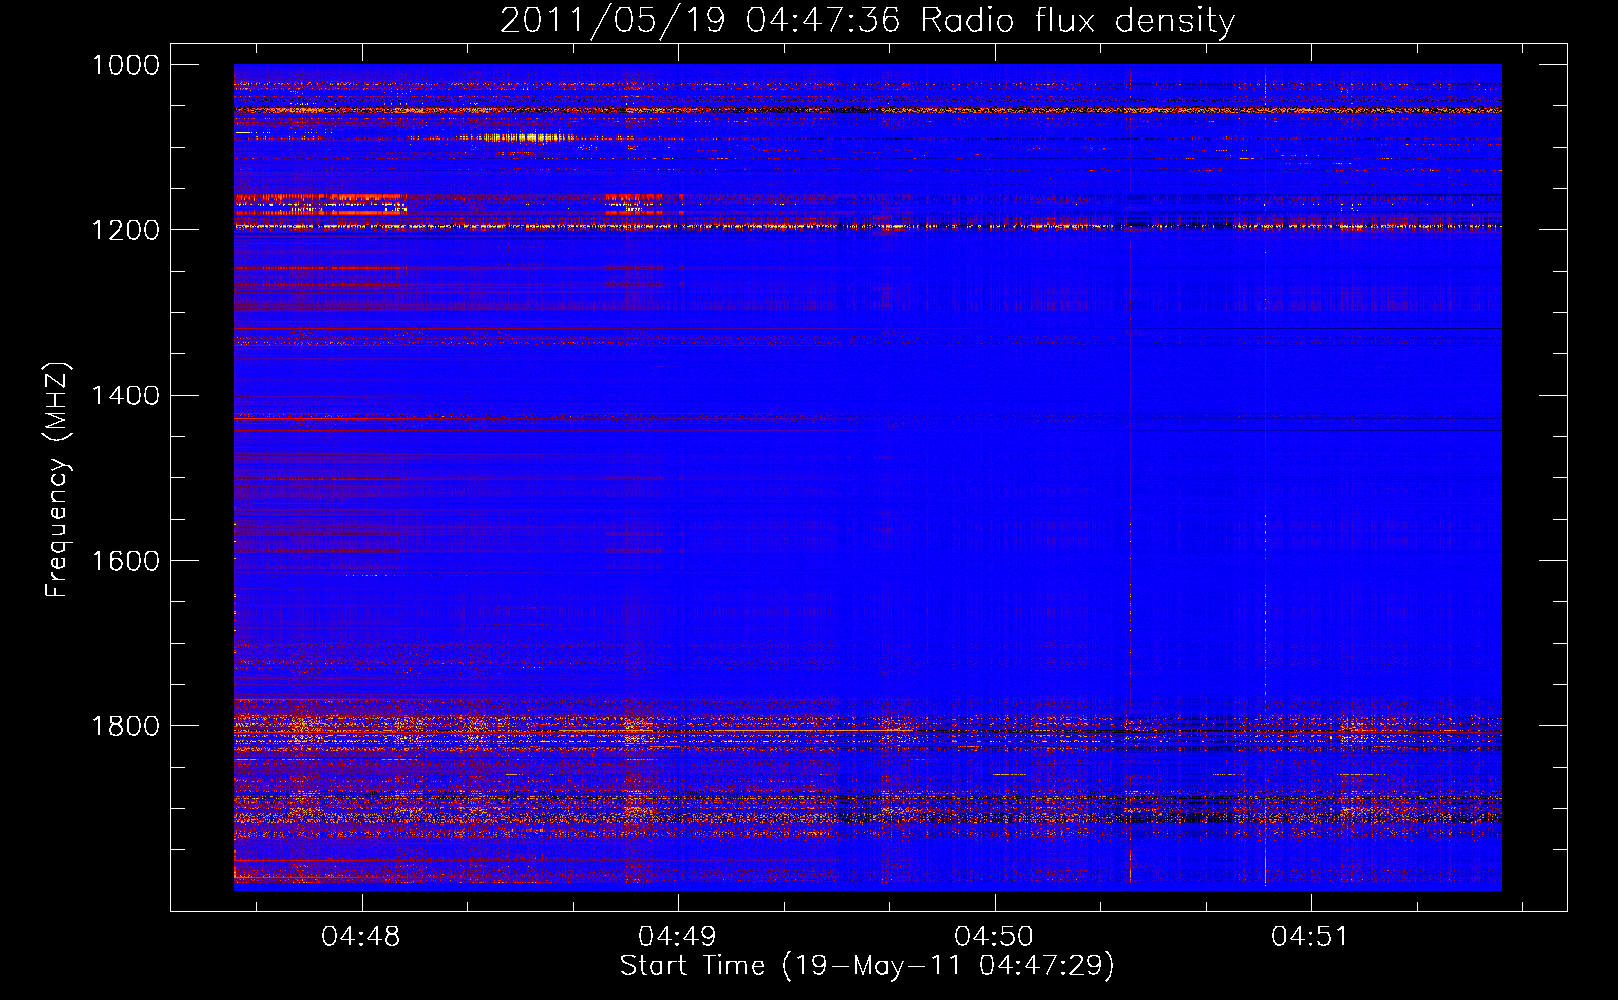
Task: Click the 04:50 time tick label
Action: [994, 937]
